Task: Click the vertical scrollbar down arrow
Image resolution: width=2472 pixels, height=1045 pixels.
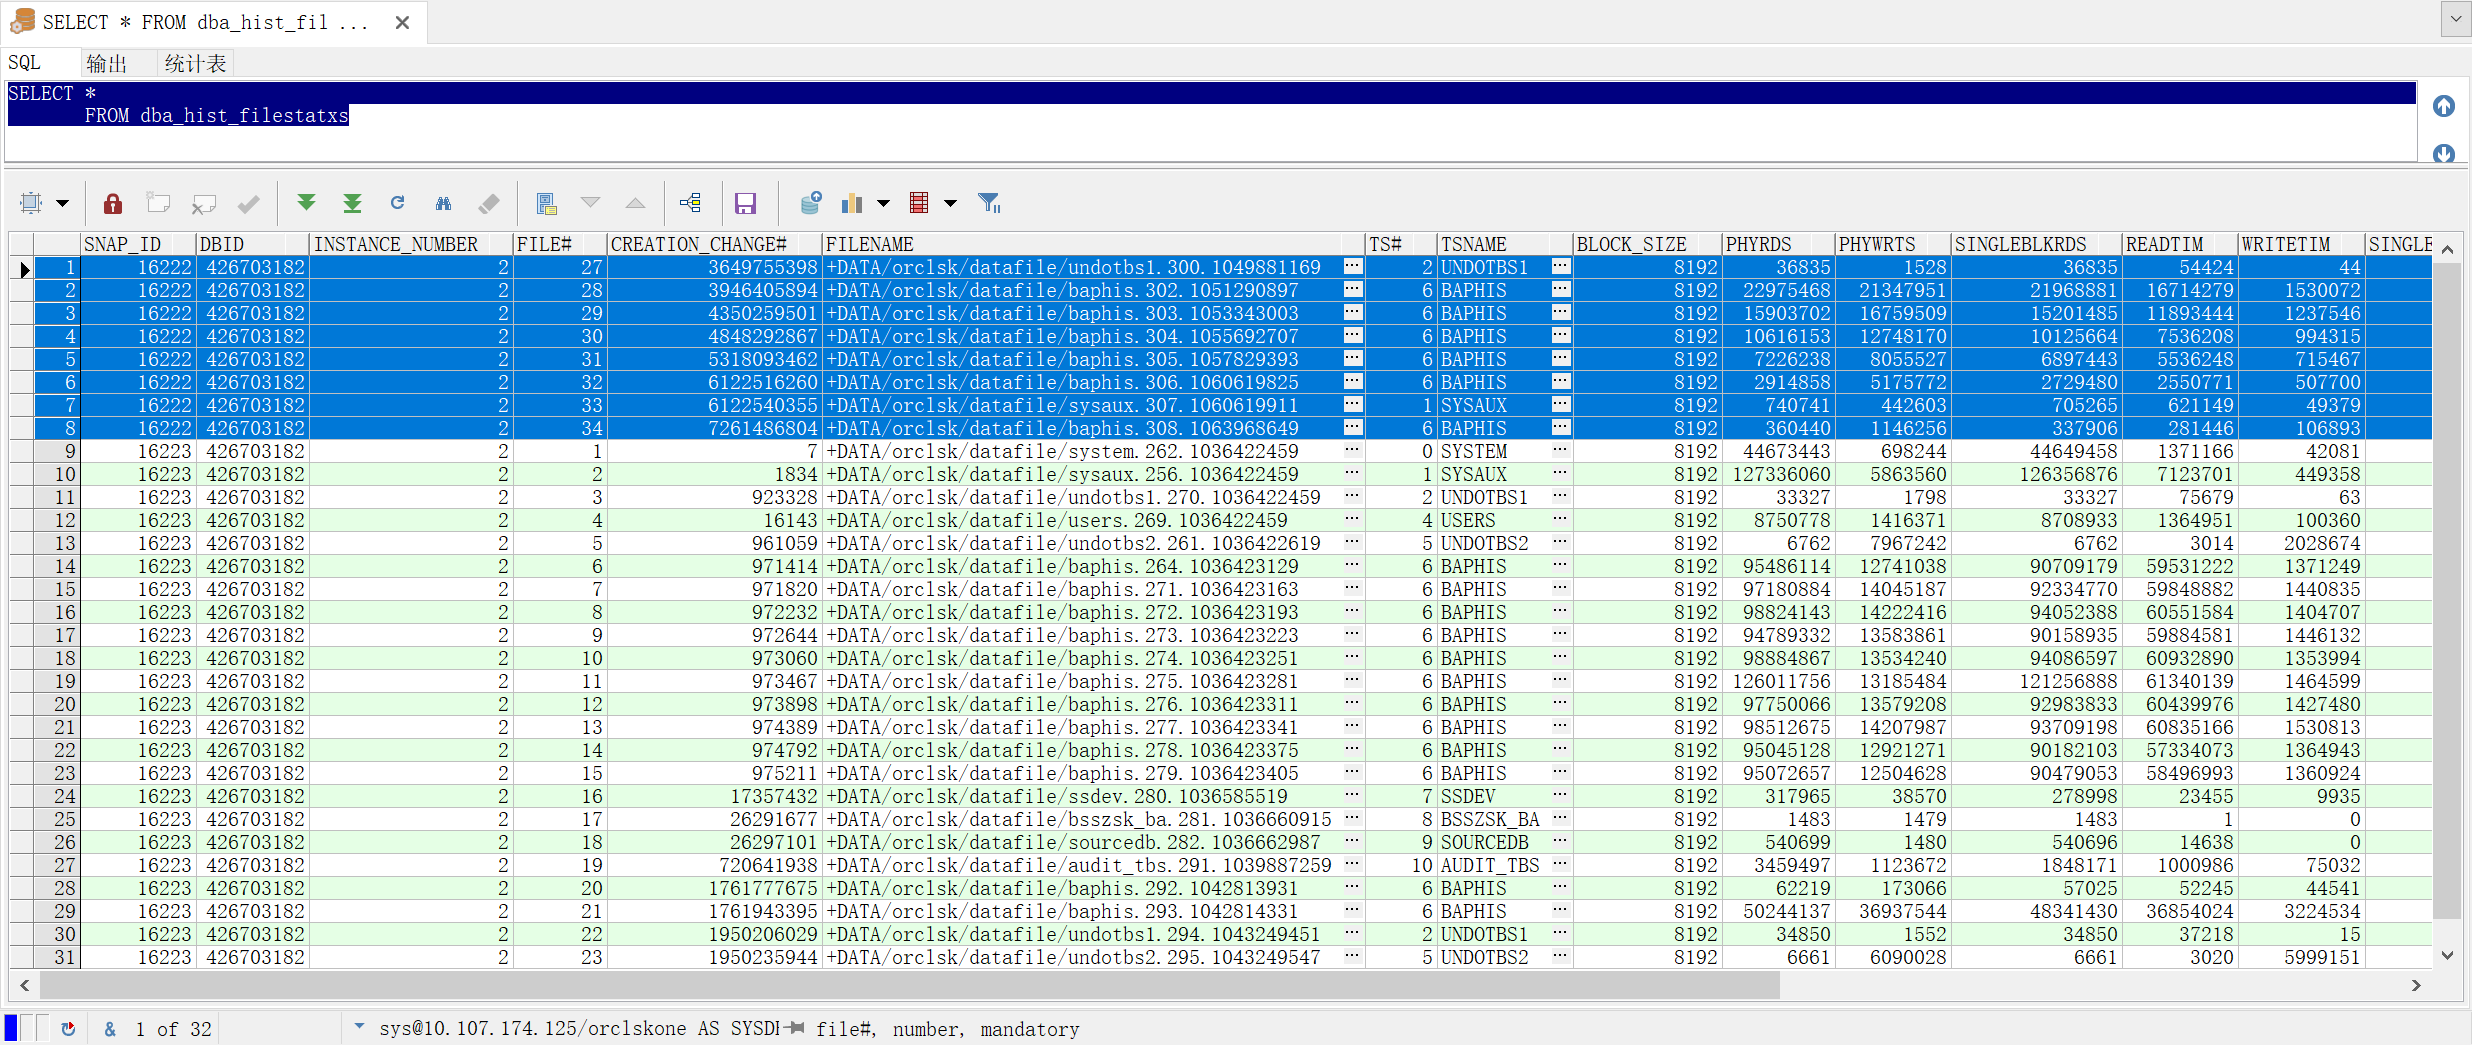Action: click(2447, 955)
